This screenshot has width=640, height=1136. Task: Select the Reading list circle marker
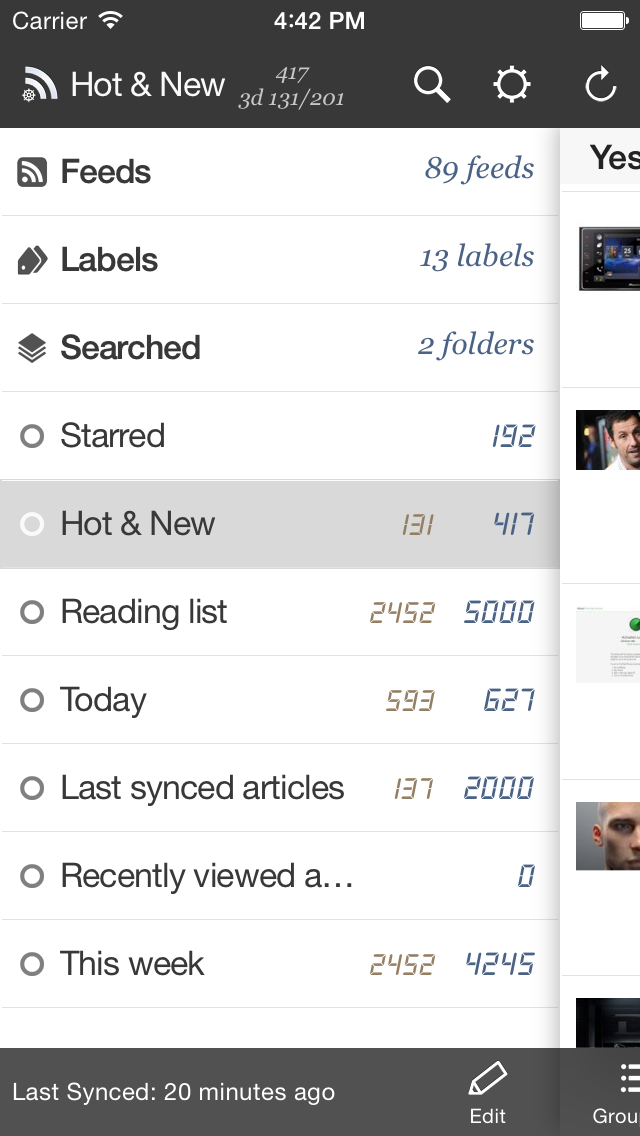click(x=32, y=612)
